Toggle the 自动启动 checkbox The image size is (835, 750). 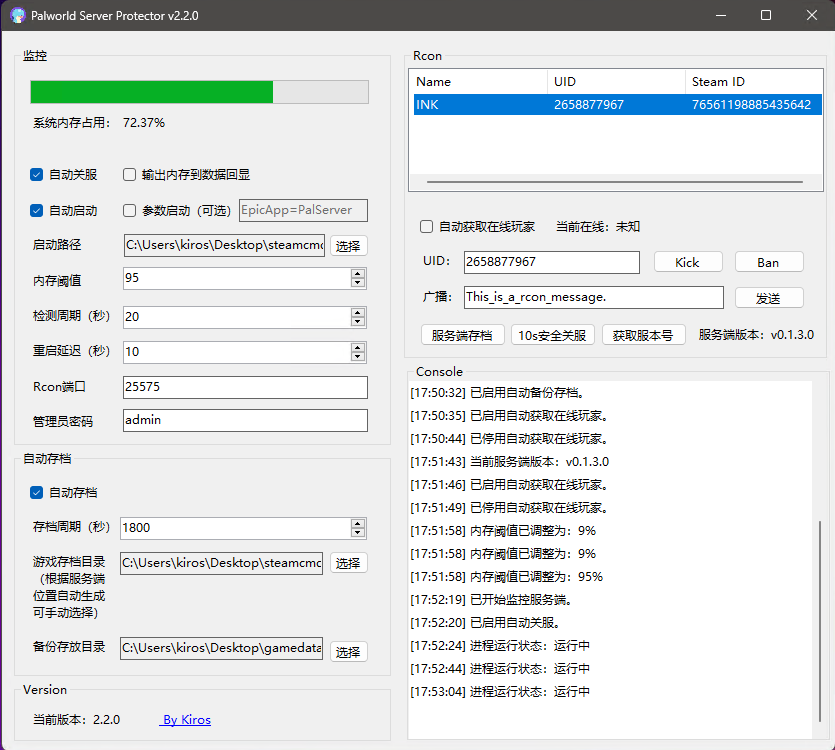coord(36,210)
